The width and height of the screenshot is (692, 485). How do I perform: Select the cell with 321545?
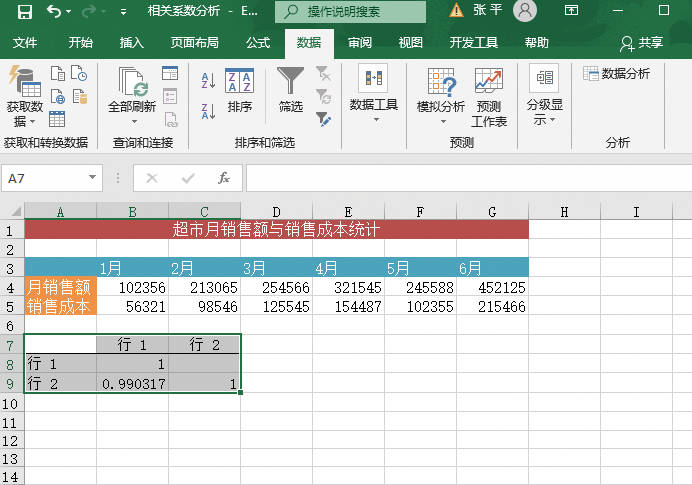(x=348, y=287)
